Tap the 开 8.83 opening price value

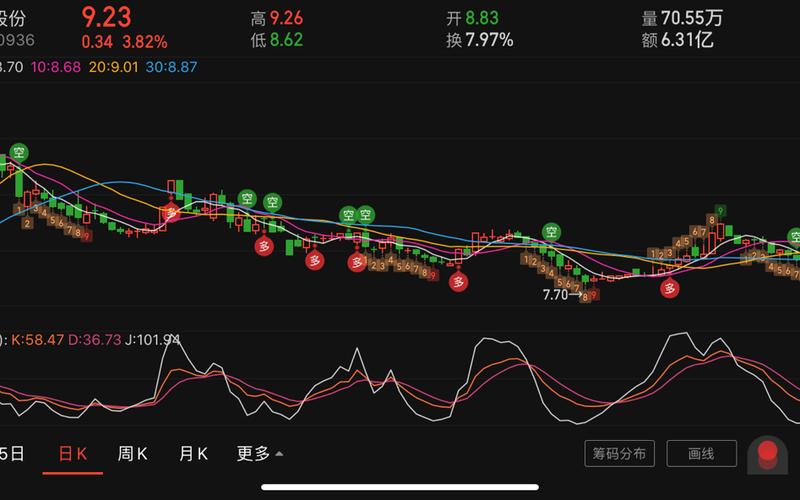pos(472,18)
